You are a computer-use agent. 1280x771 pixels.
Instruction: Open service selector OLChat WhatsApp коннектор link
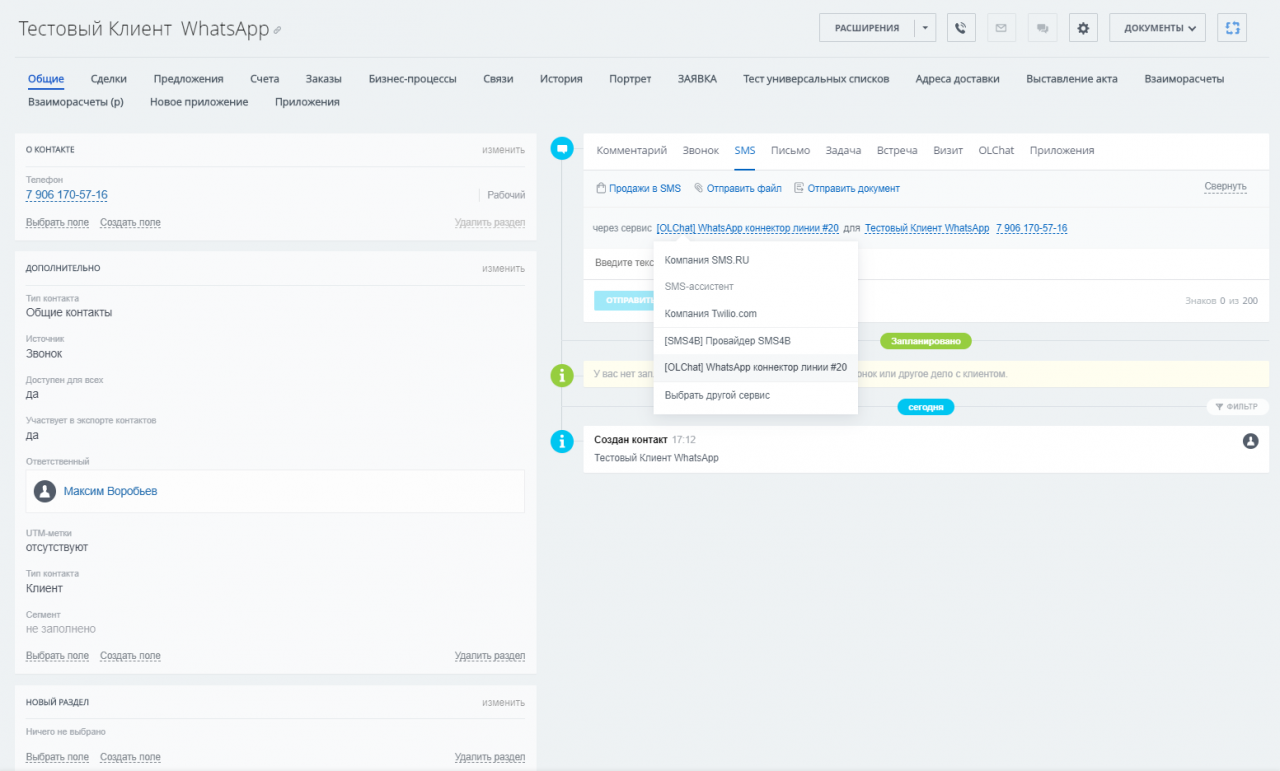(x=747, y=228)
